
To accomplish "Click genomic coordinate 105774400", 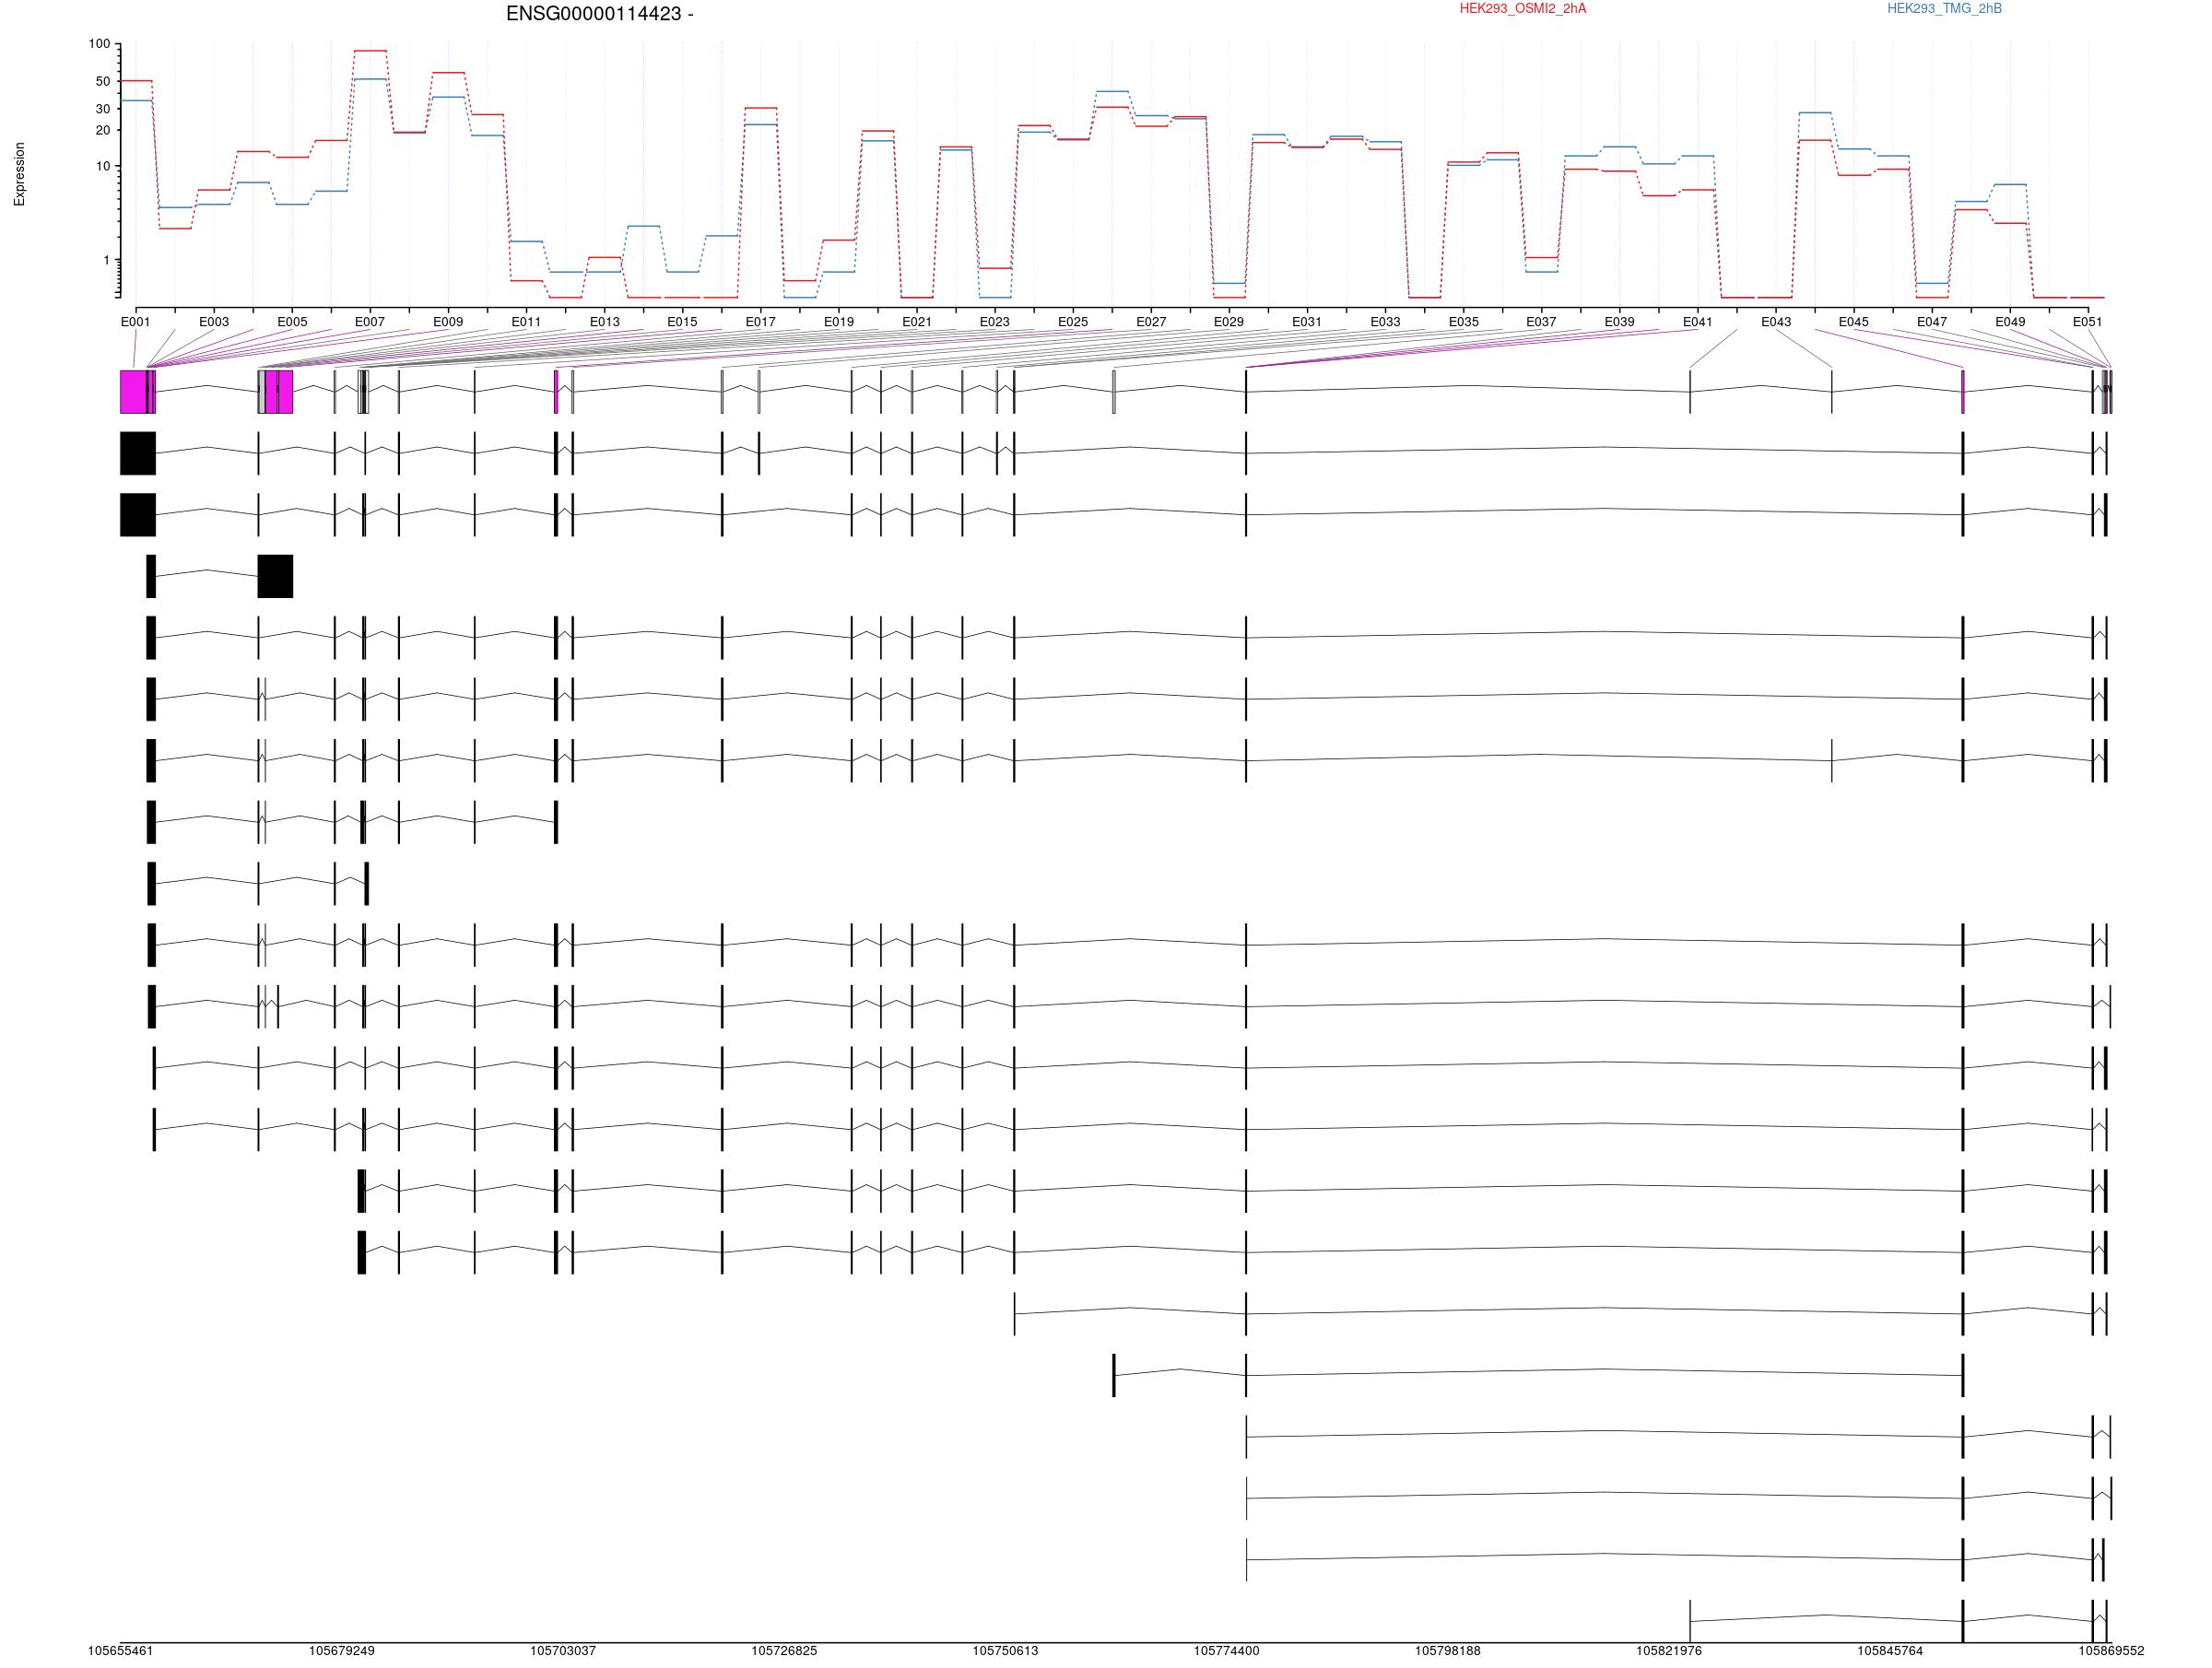I will click(1227, 1651).
